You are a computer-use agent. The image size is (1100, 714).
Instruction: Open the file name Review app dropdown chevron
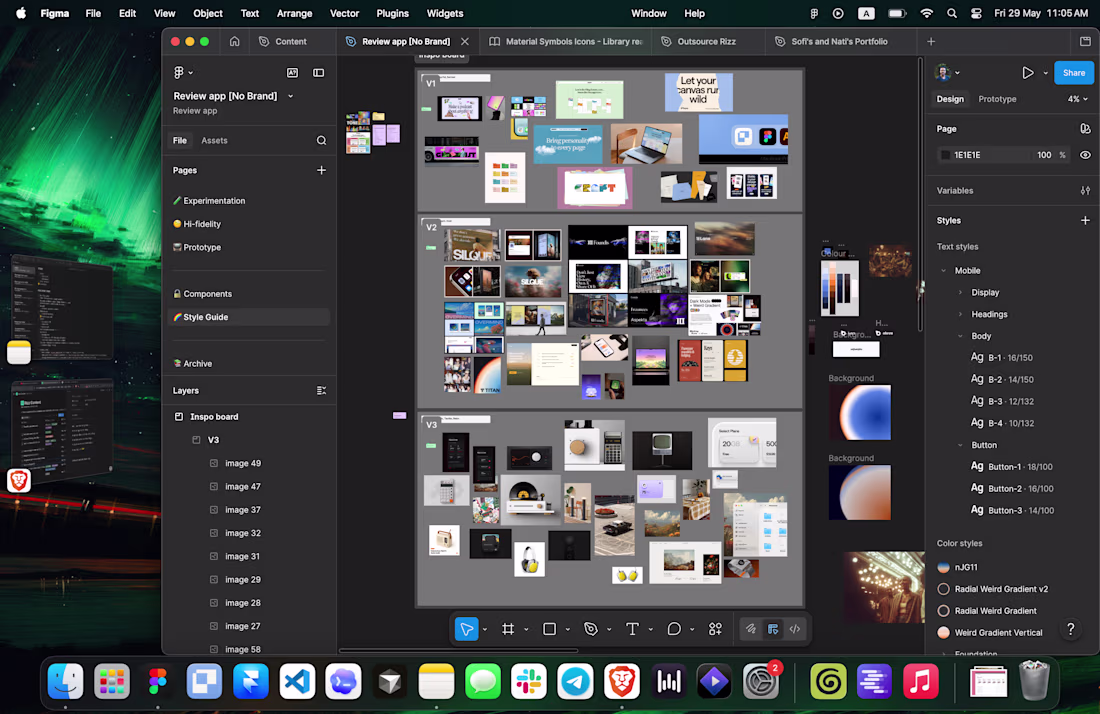tap(290, 96)
